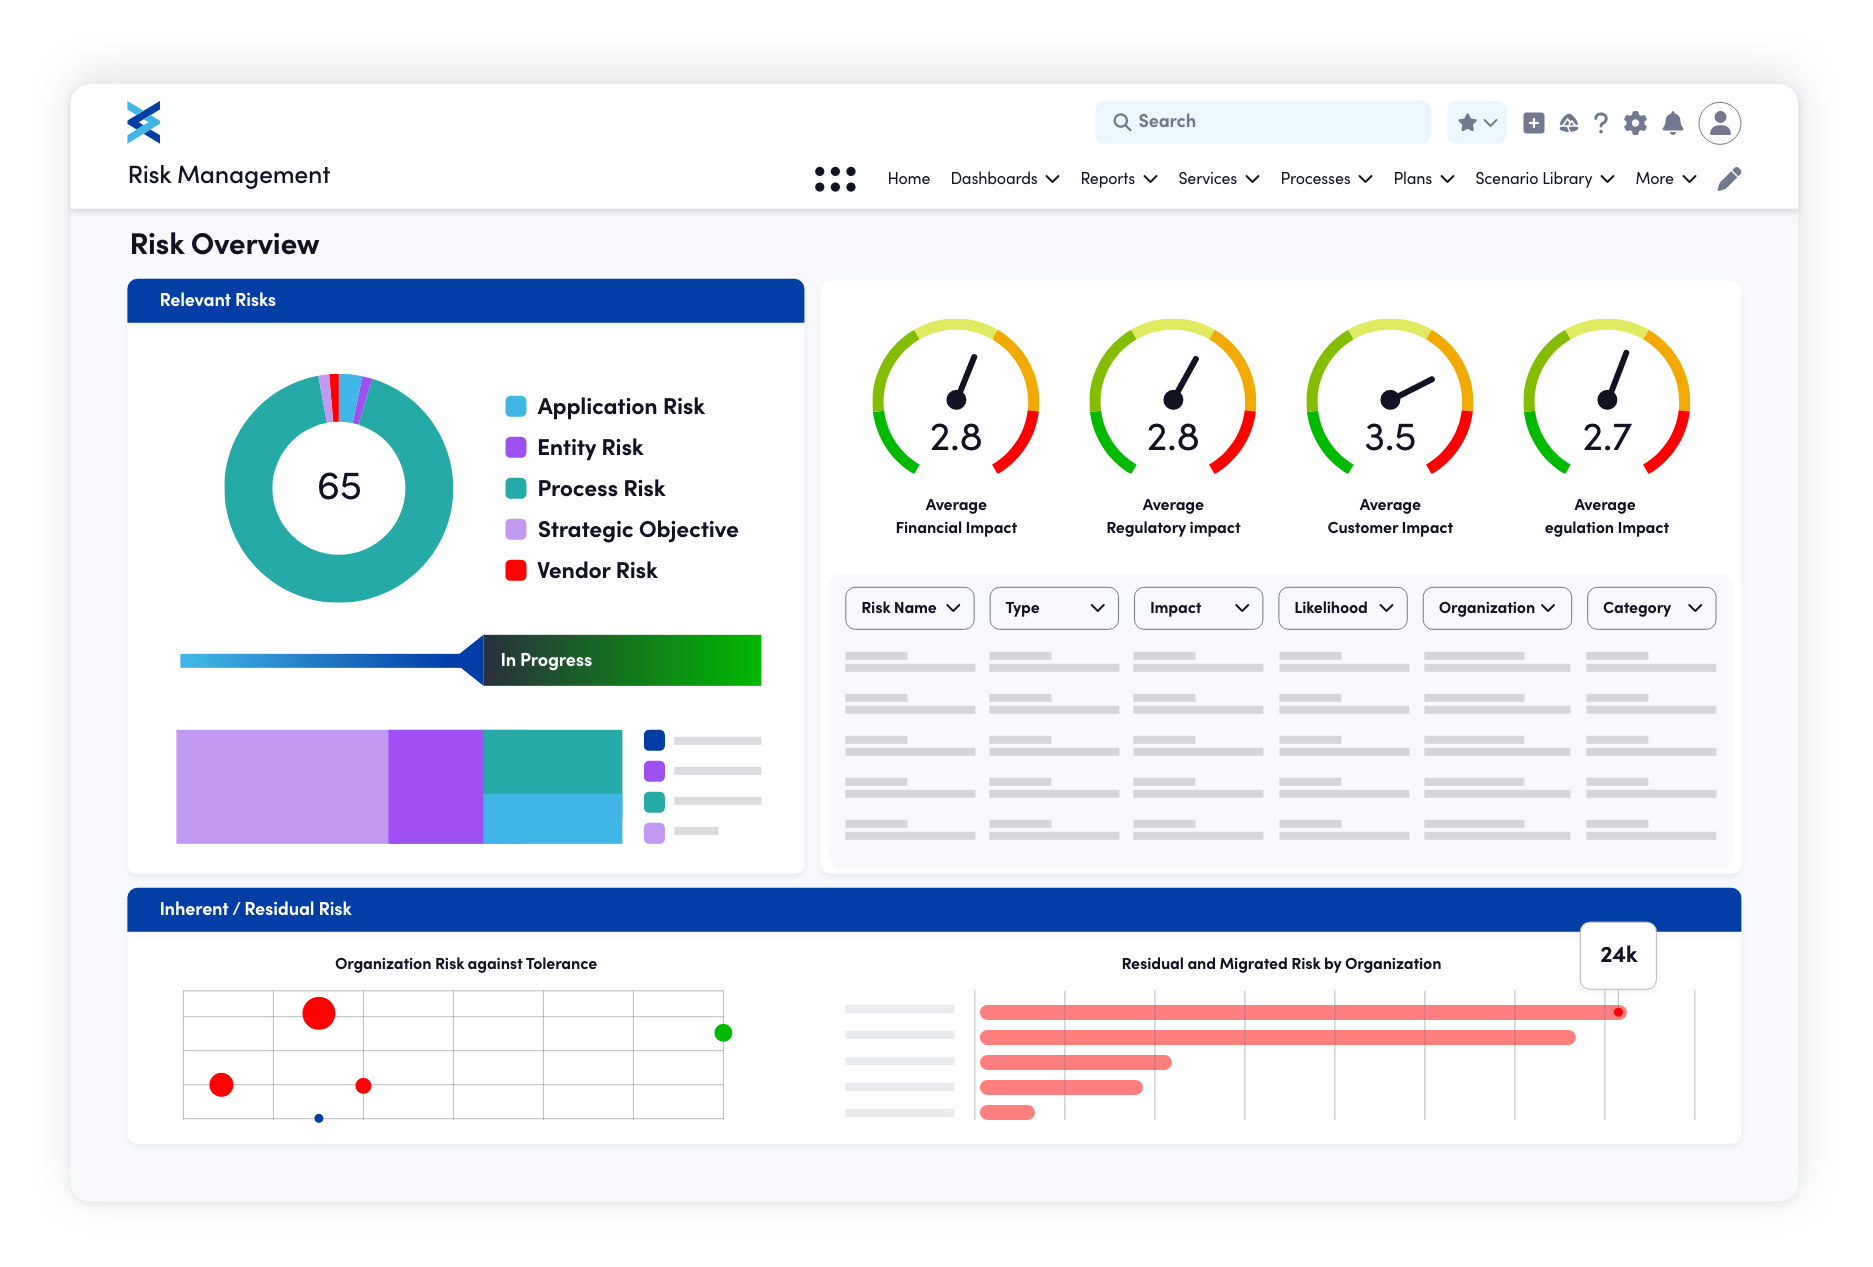This screenshot has height=1267, width=1873.
Task: Expand the Risk Name filter dropdown
Action: click(x=910, y=608)
